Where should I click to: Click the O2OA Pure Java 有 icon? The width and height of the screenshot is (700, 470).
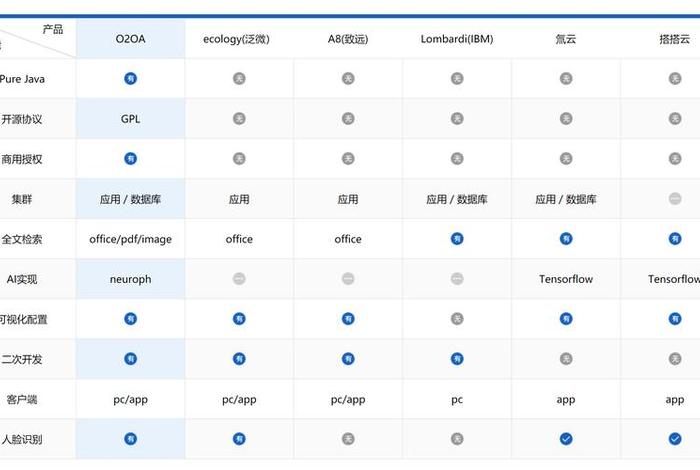point(130,78)
